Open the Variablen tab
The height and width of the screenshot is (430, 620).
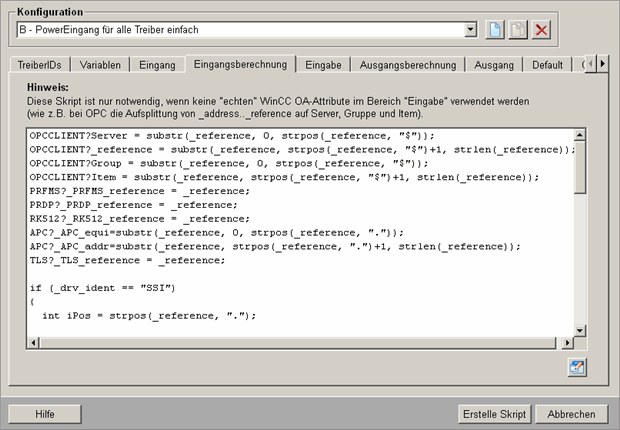point(101,65)
